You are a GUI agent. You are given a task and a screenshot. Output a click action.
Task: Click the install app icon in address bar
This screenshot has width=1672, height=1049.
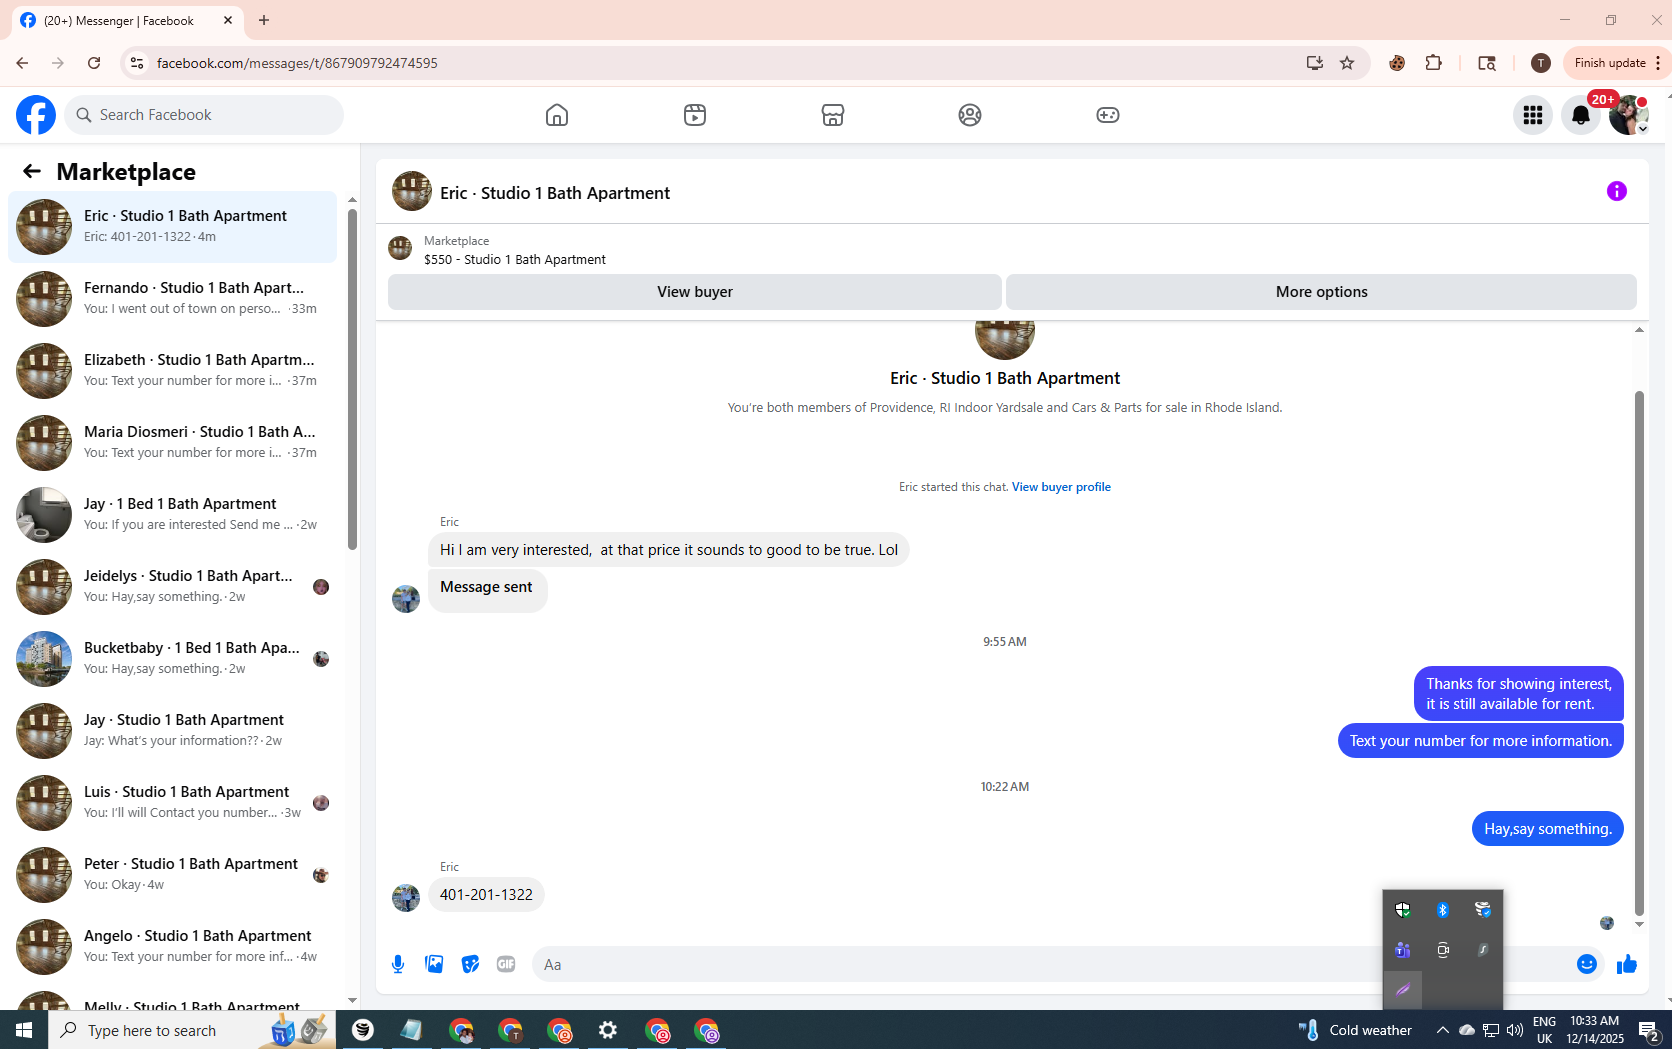1315,63
